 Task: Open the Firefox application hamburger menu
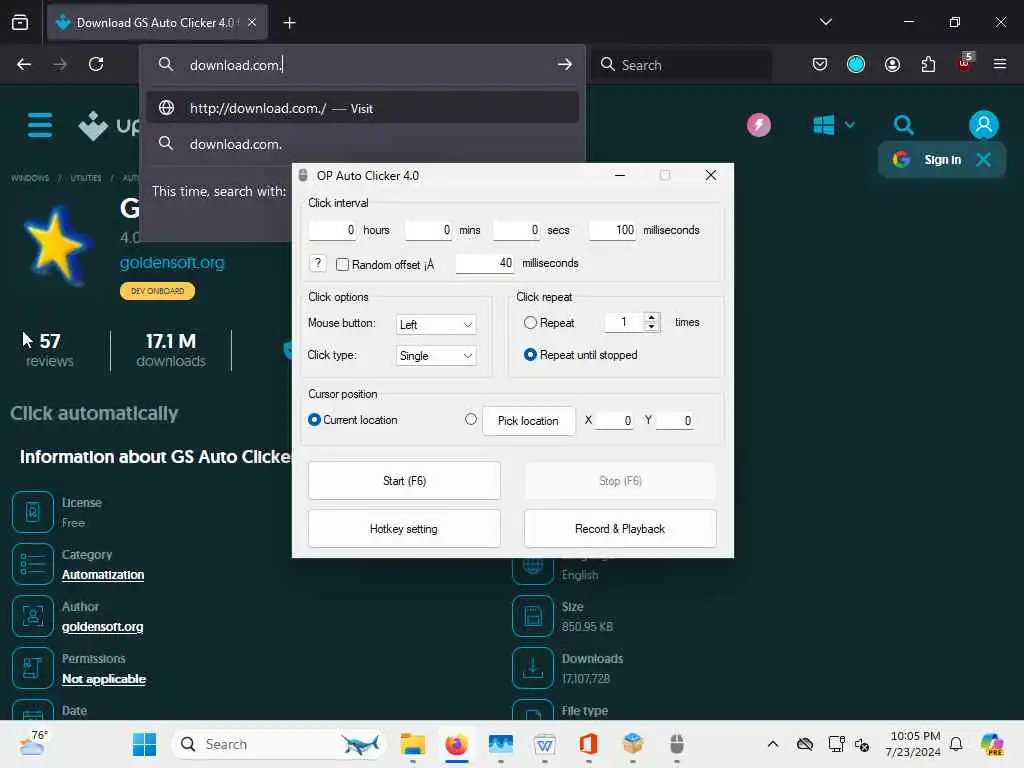(999, 64)
